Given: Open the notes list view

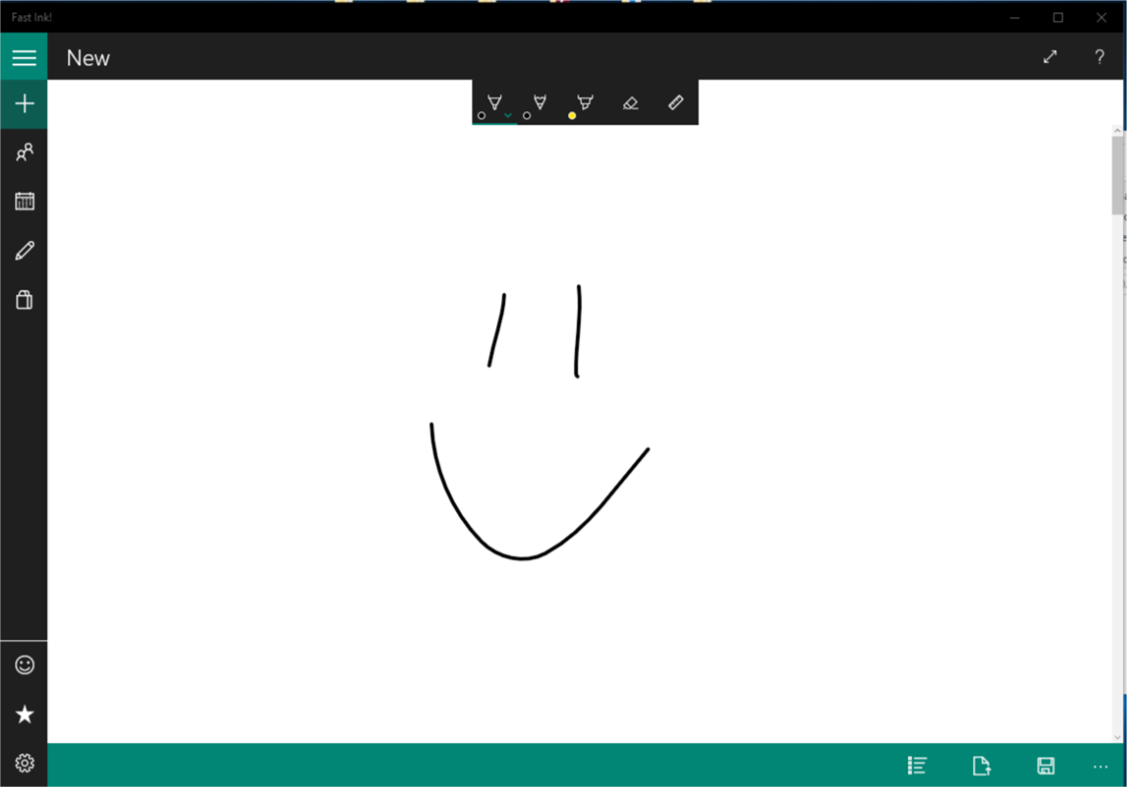Looking at the screenshot, I should tap(917, 765).
